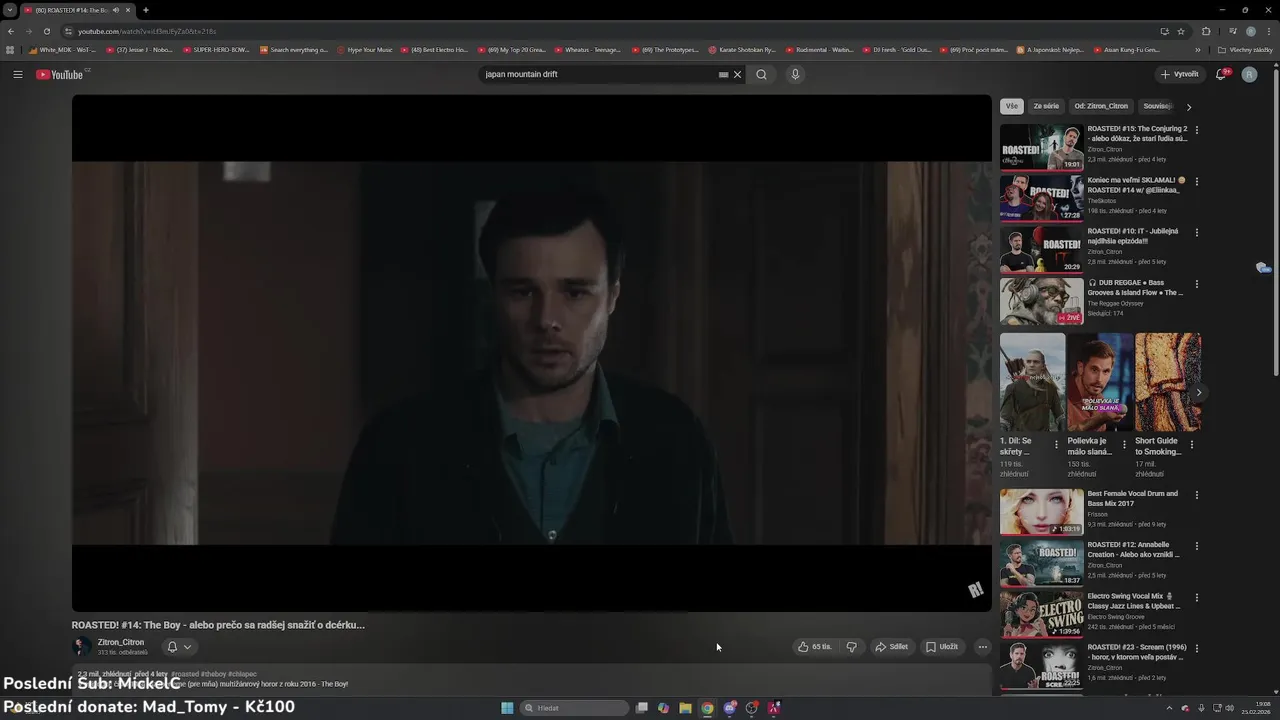
Task: Switch to Chrome in the taskbar
Action: (x=707, y=708)
